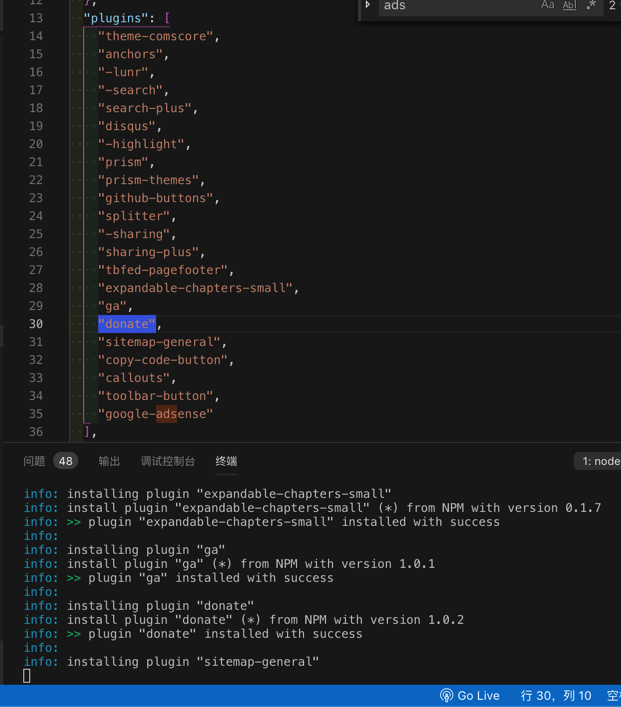Click line number 30 in gutter
Screen dimensions: 621x707
pos(35,324)
